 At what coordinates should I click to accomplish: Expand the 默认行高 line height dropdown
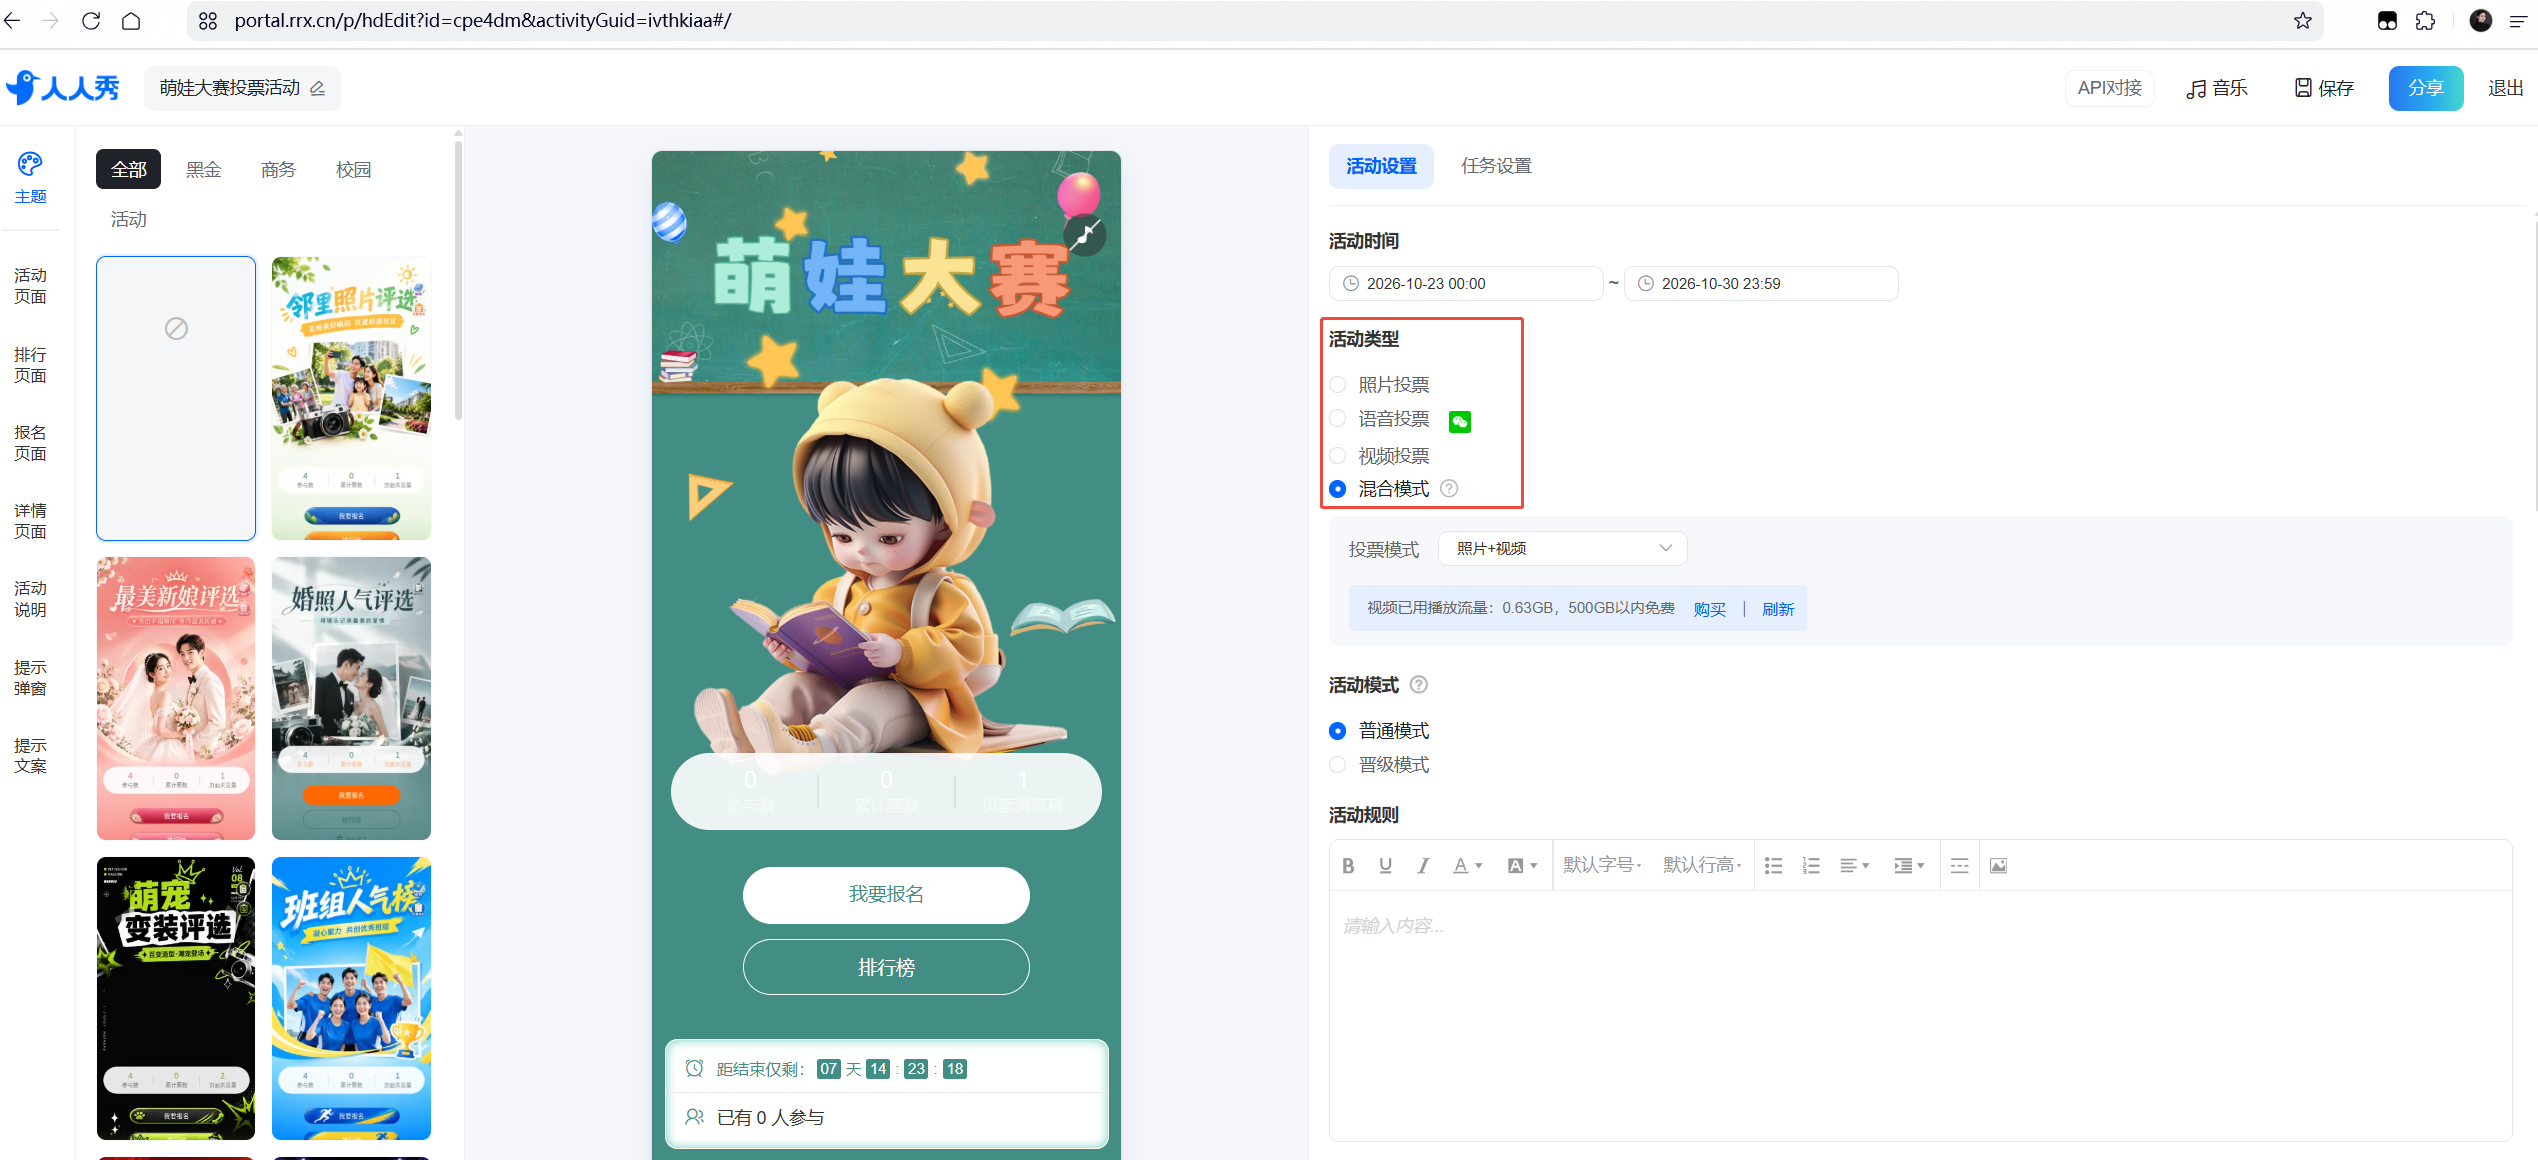click(1702, 866)
